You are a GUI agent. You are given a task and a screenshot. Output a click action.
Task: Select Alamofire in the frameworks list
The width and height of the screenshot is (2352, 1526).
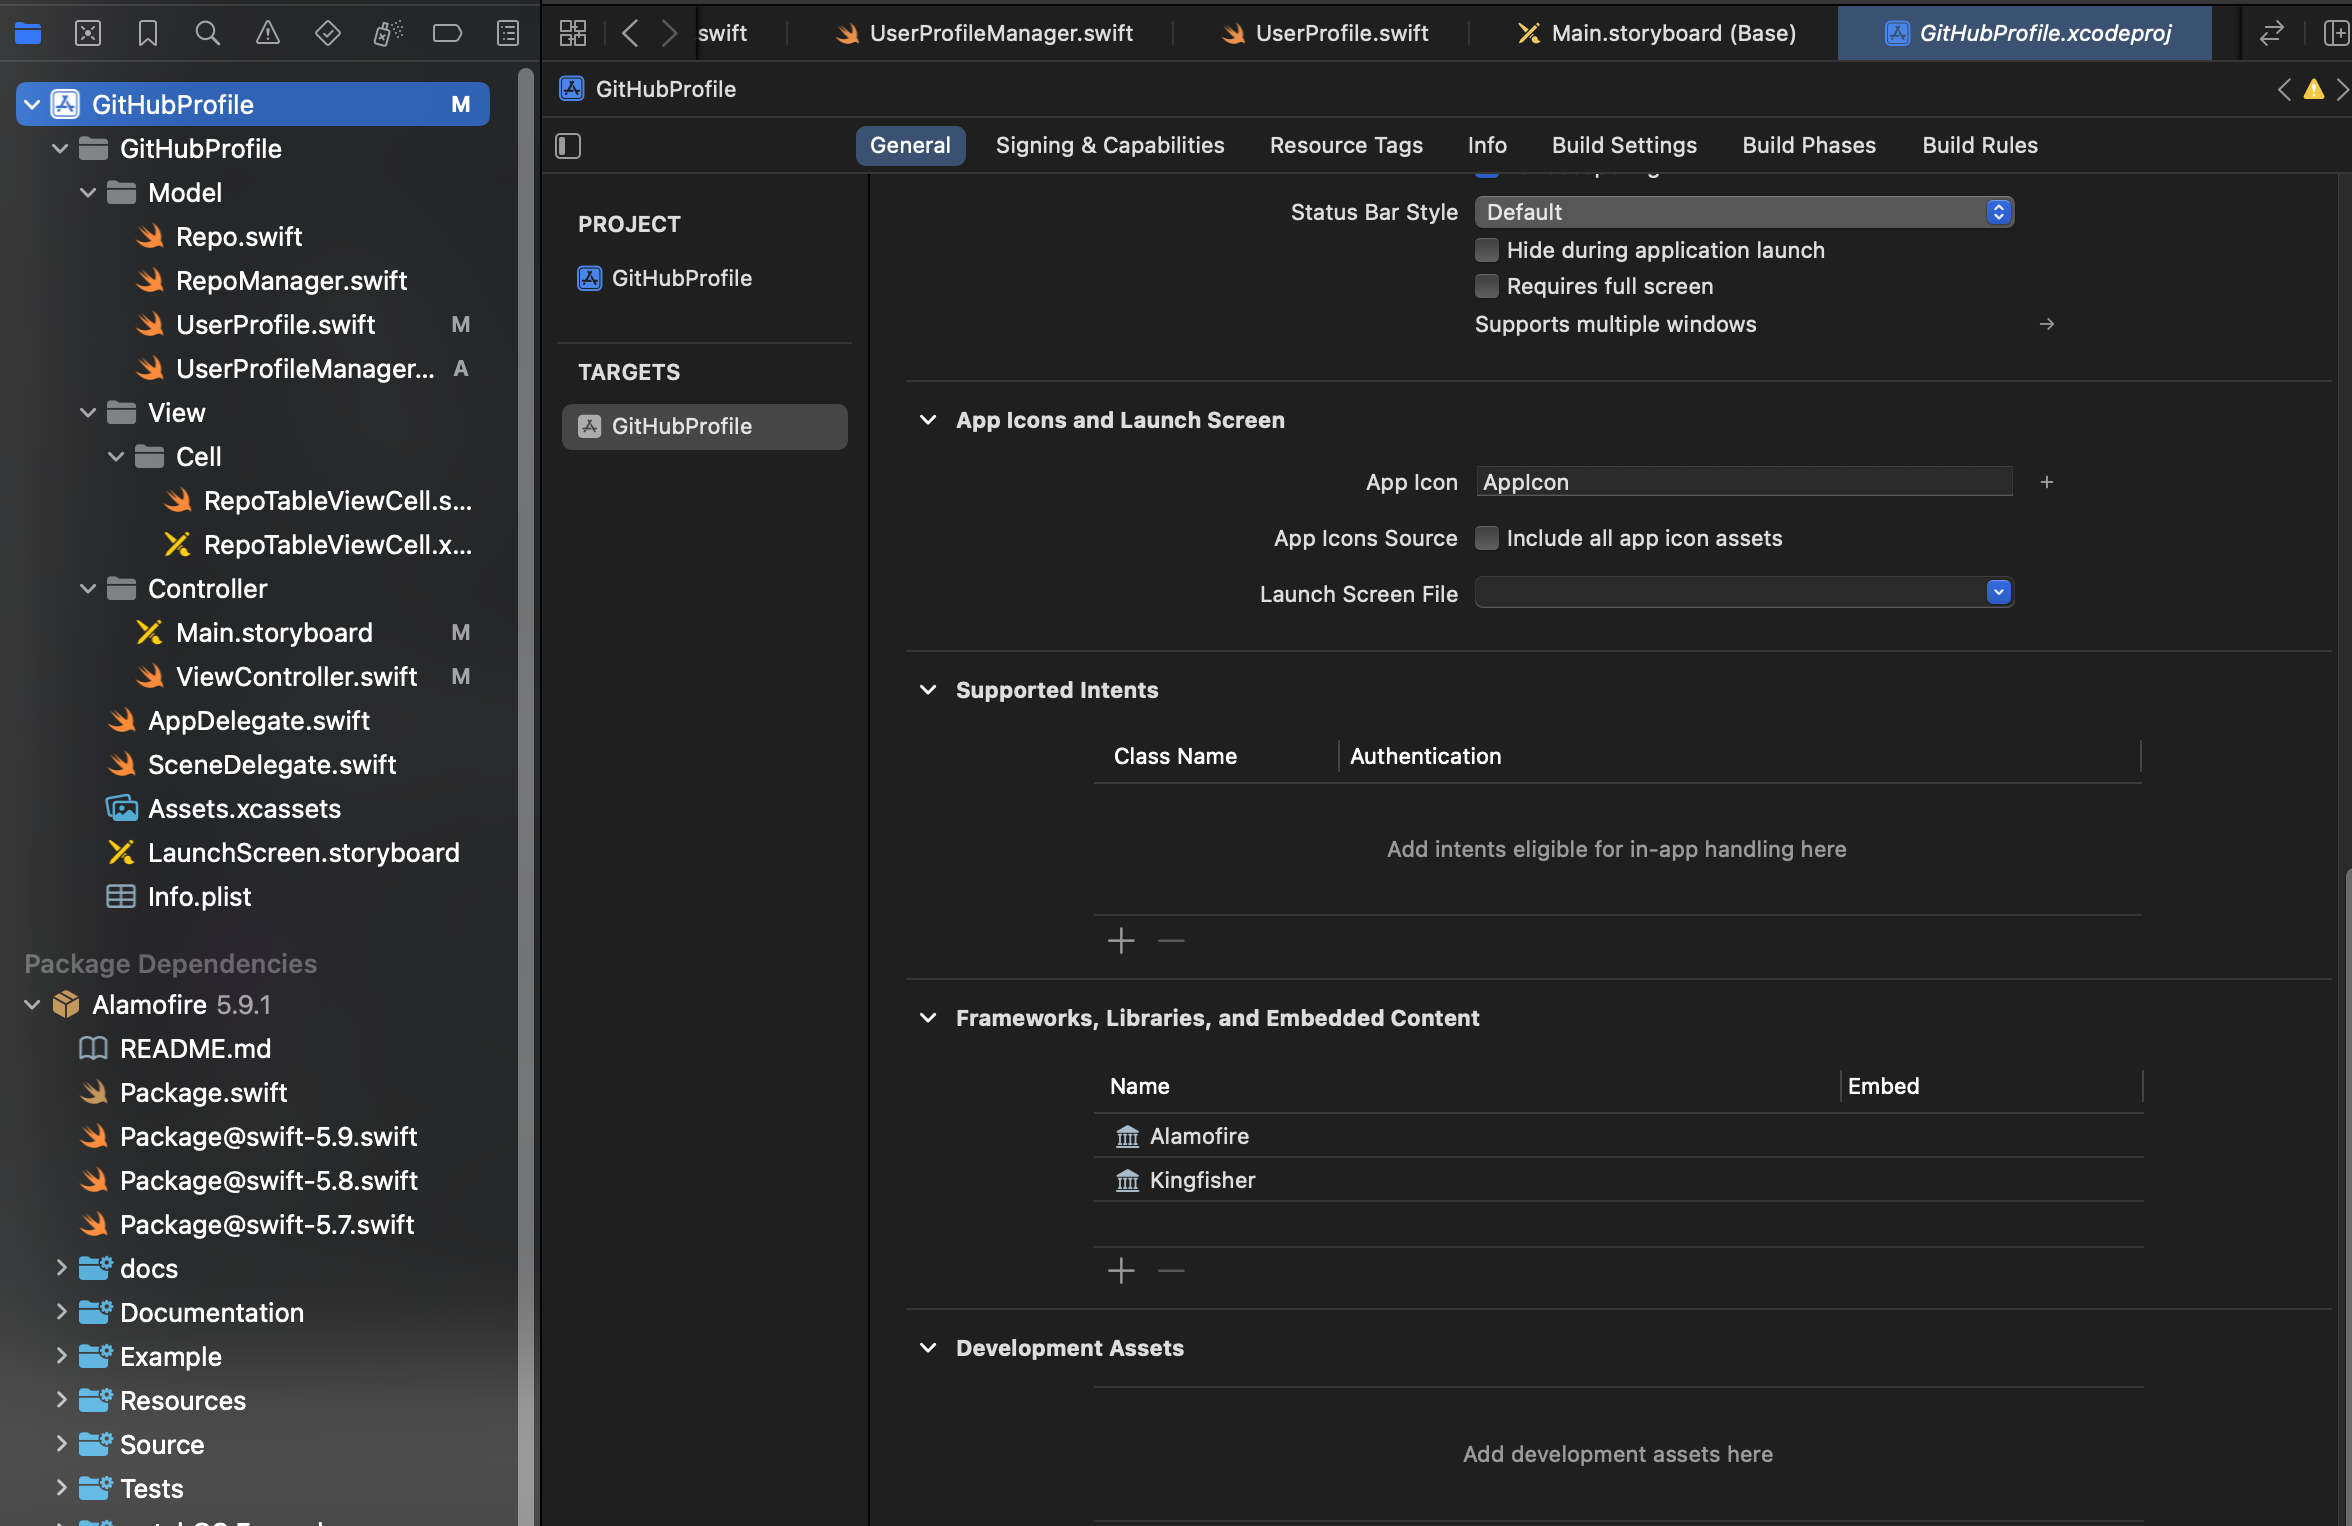(x=1618, y=1136)
